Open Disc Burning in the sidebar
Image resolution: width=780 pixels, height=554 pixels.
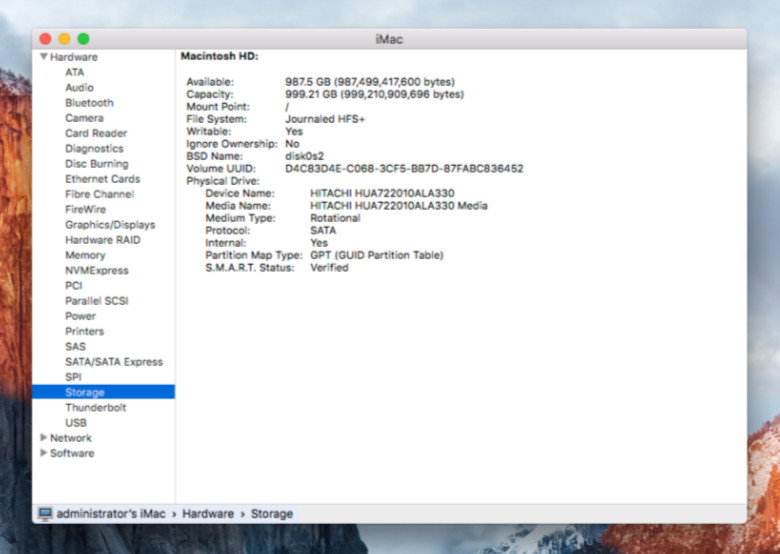pyautogui.click(x=97, y=164)
